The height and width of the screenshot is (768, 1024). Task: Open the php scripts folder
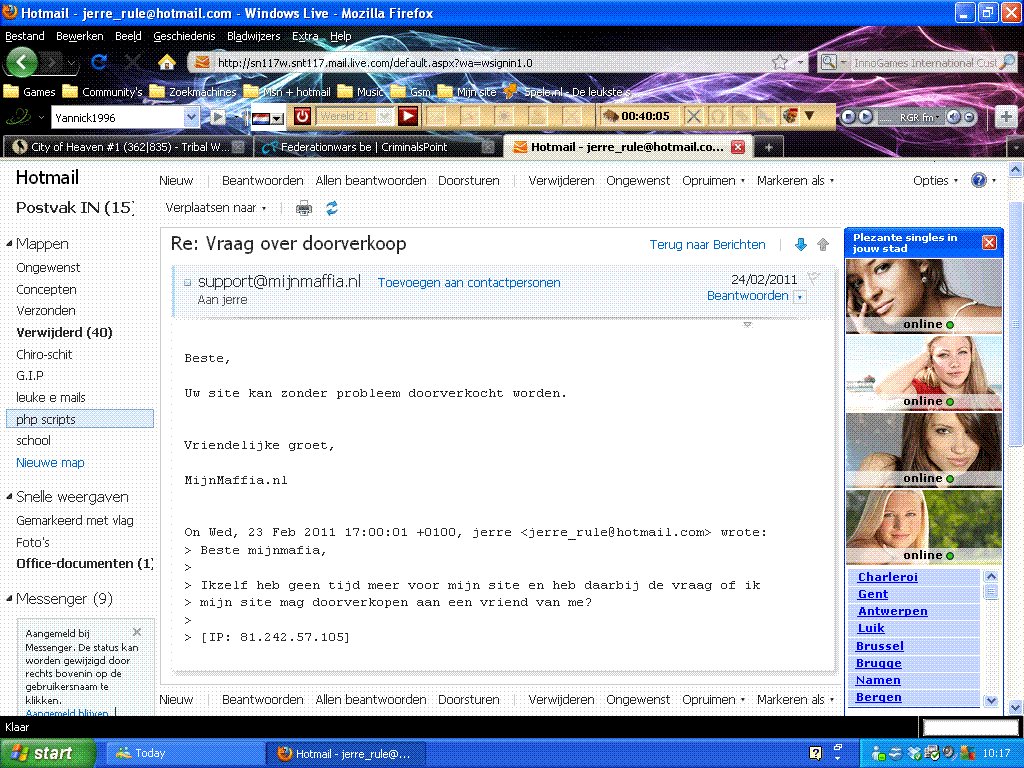tap(80, 419)
